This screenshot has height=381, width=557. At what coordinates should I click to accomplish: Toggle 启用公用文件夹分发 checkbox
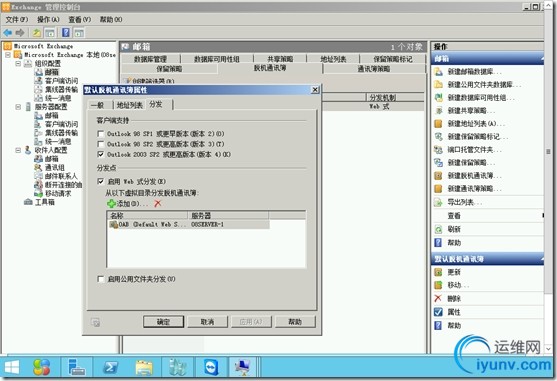tap(101, 279)
